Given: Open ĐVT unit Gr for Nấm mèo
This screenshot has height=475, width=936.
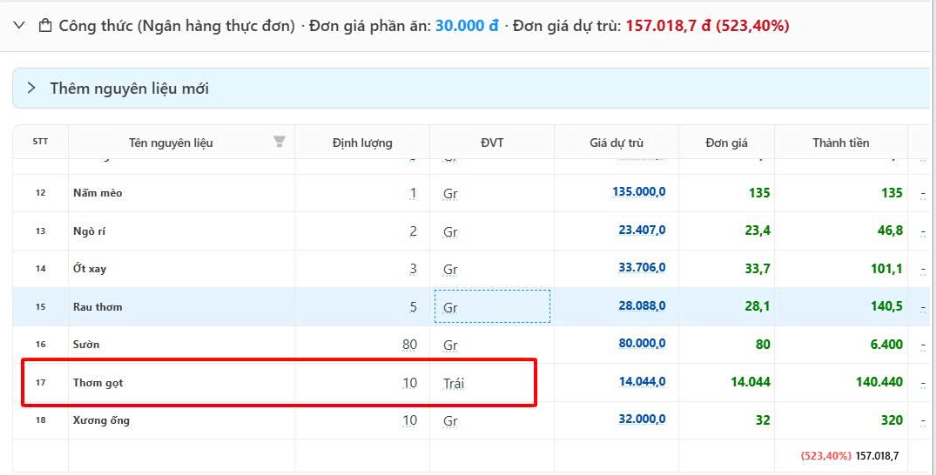Looking at the screenshot, I should pos(450,194).
